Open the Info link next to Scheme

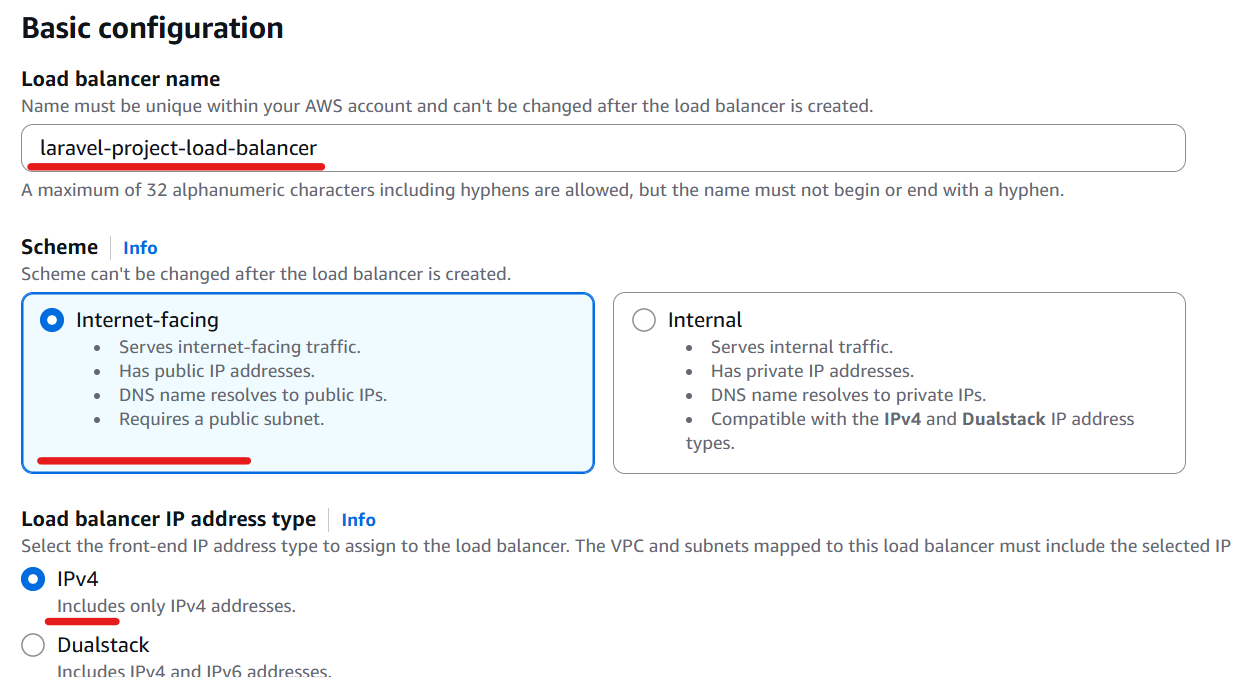[140, 248]
